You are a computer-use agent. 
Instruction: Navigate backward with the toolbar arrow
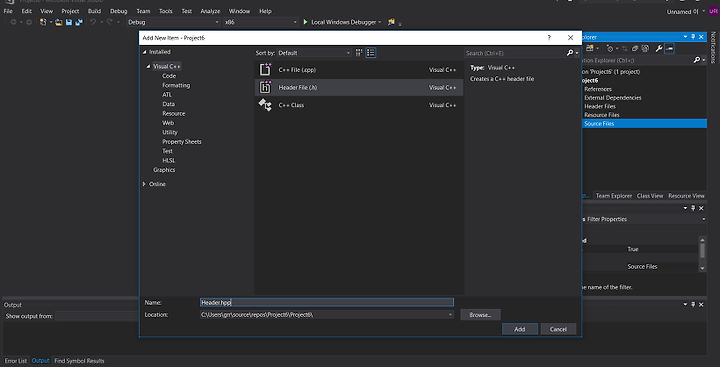tap(13, 22)
